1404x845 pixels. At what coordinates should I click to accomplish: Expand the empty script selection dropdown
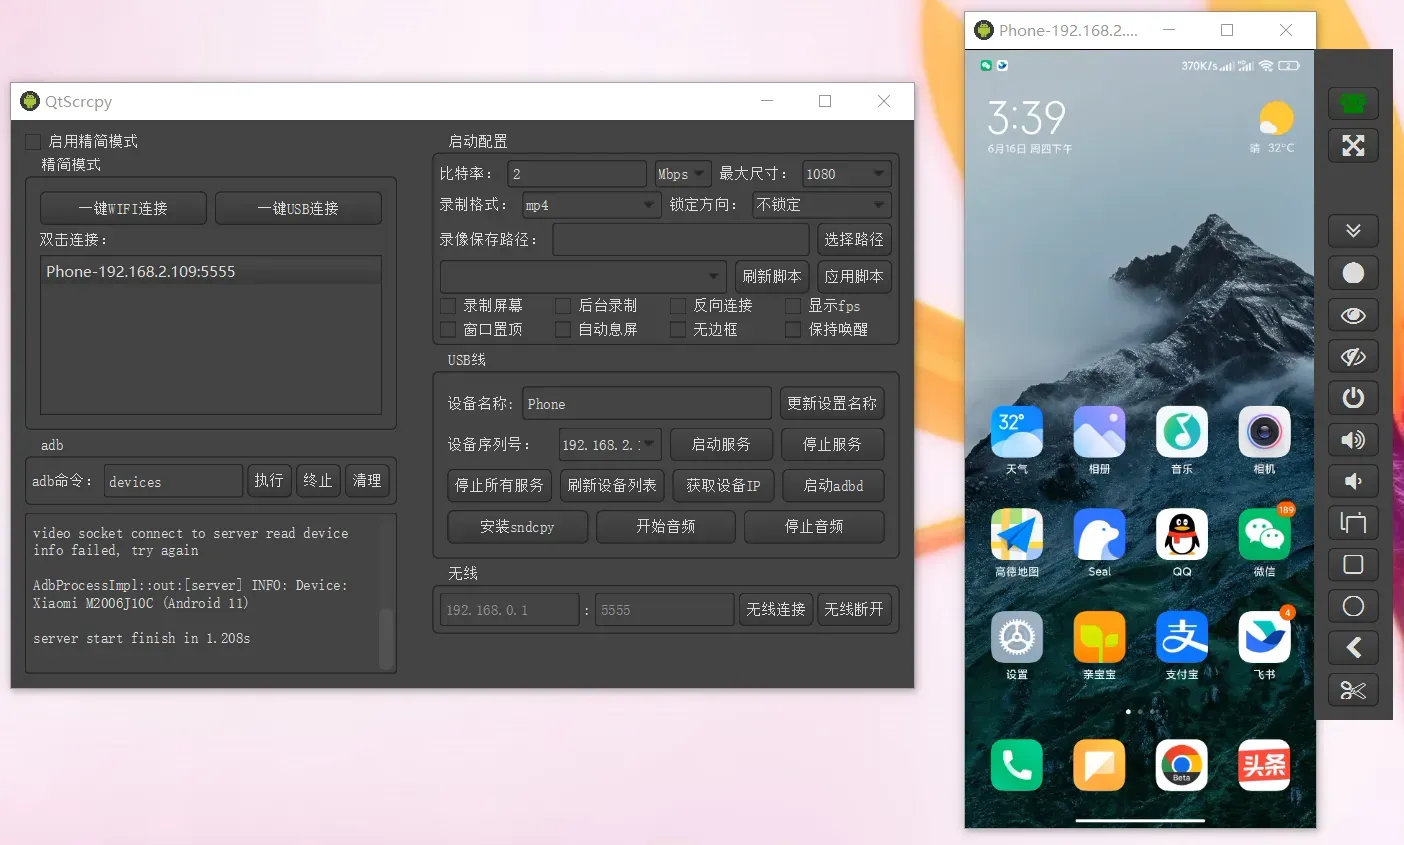(x=583, y=276)
